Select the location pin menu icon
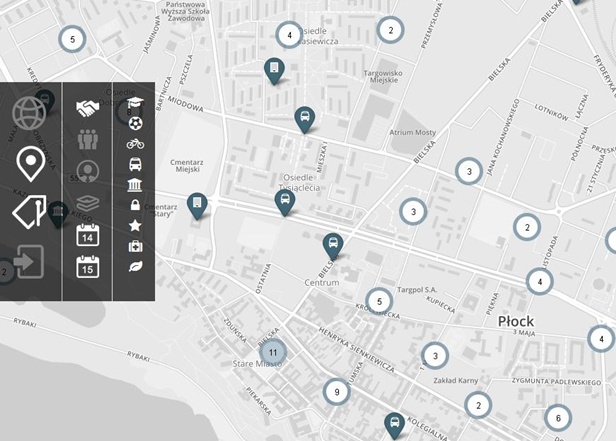Image resolution: width=616 pixels, height=441 pixels. pyautogui.click(x=31, y=161)
